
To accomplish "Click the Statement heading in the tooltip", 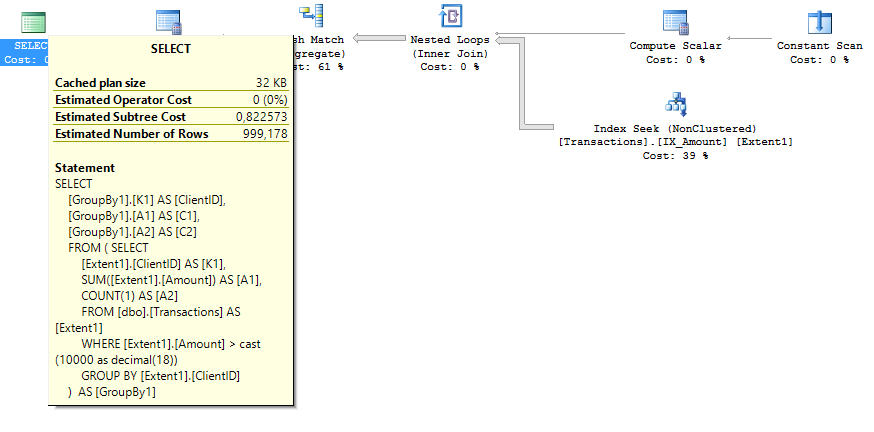I will click(85, 168).
